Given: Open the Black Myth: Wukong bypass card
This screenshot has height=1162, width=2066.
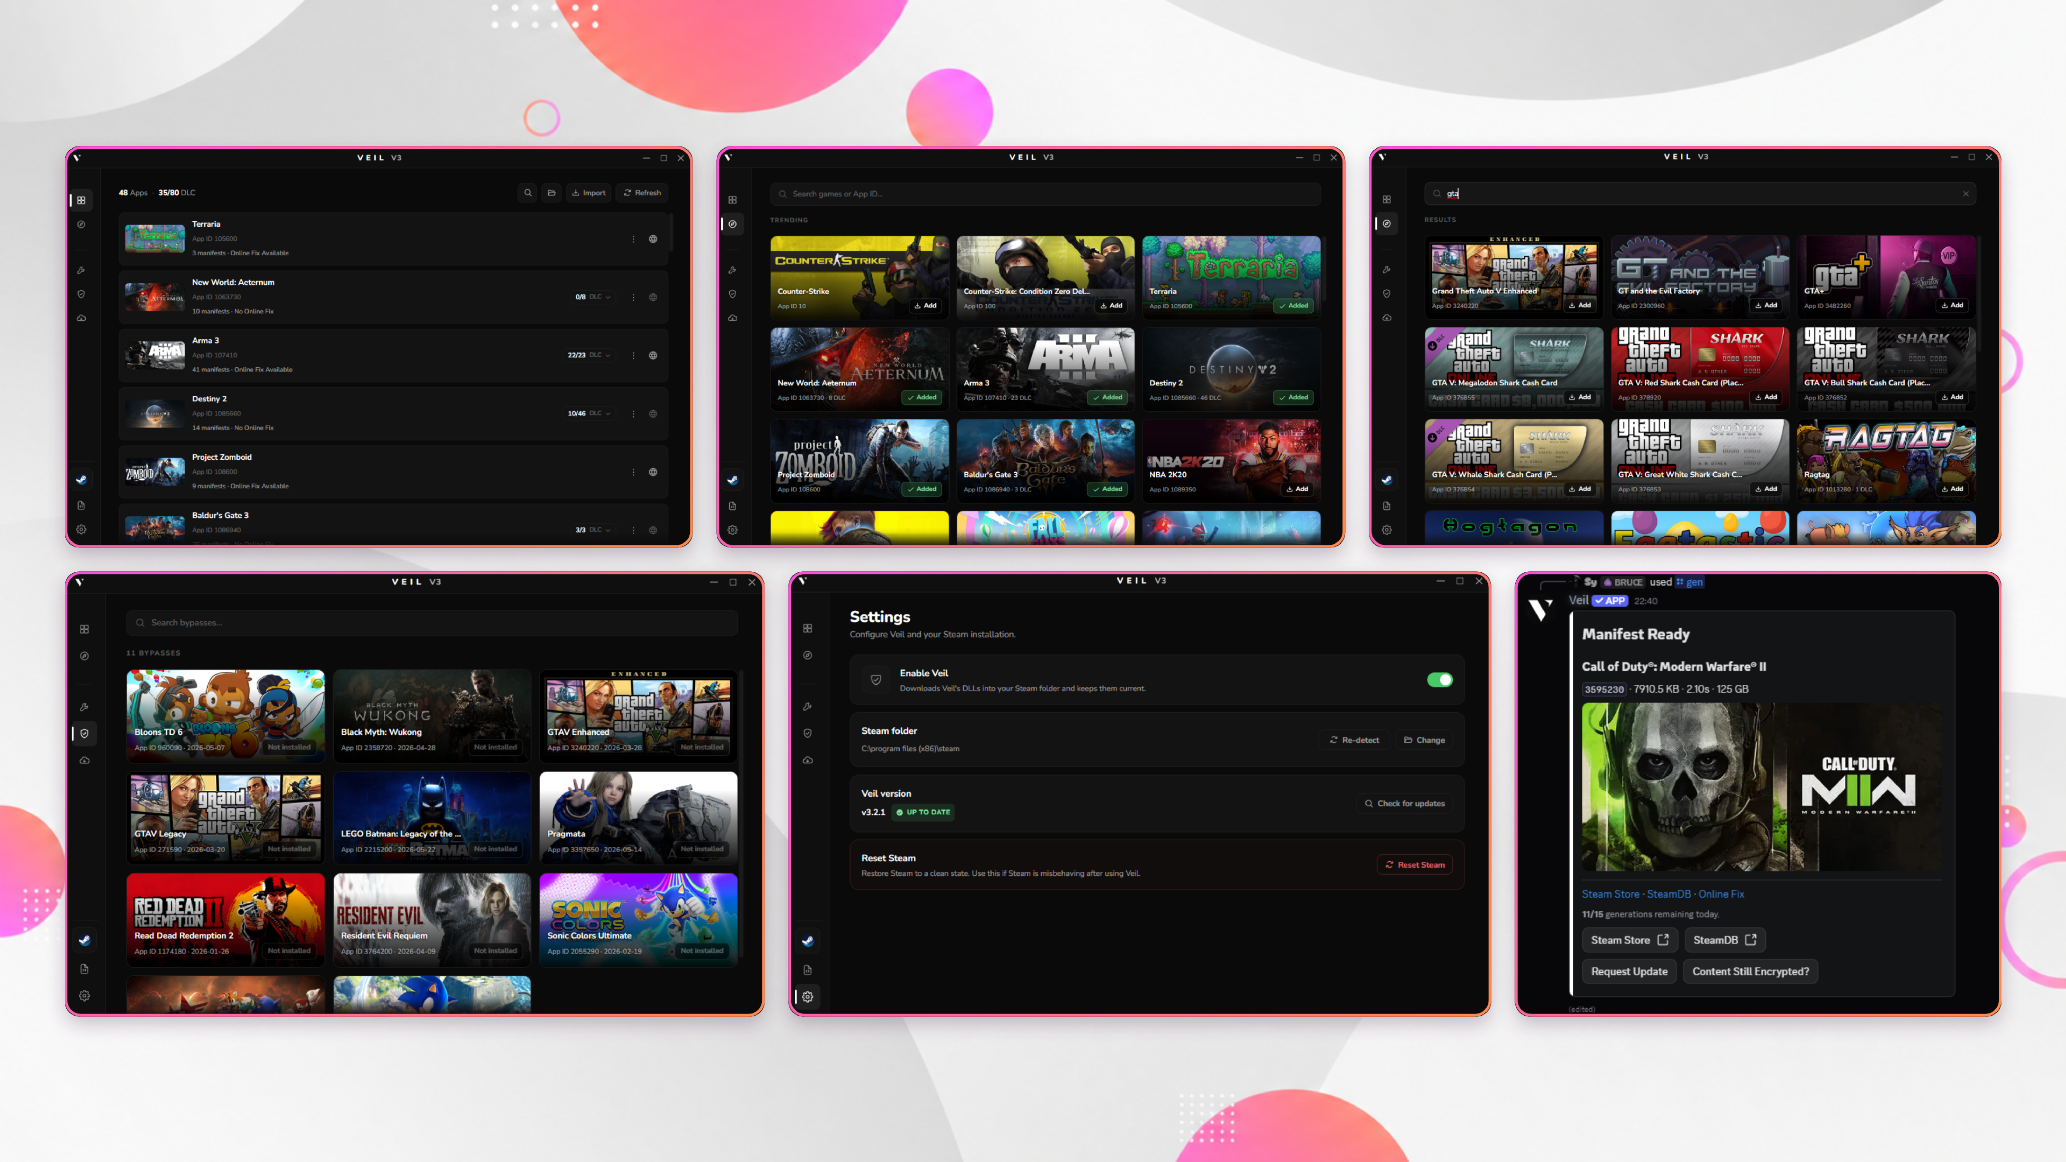Looking at the screenshot, I should (432, 716).
